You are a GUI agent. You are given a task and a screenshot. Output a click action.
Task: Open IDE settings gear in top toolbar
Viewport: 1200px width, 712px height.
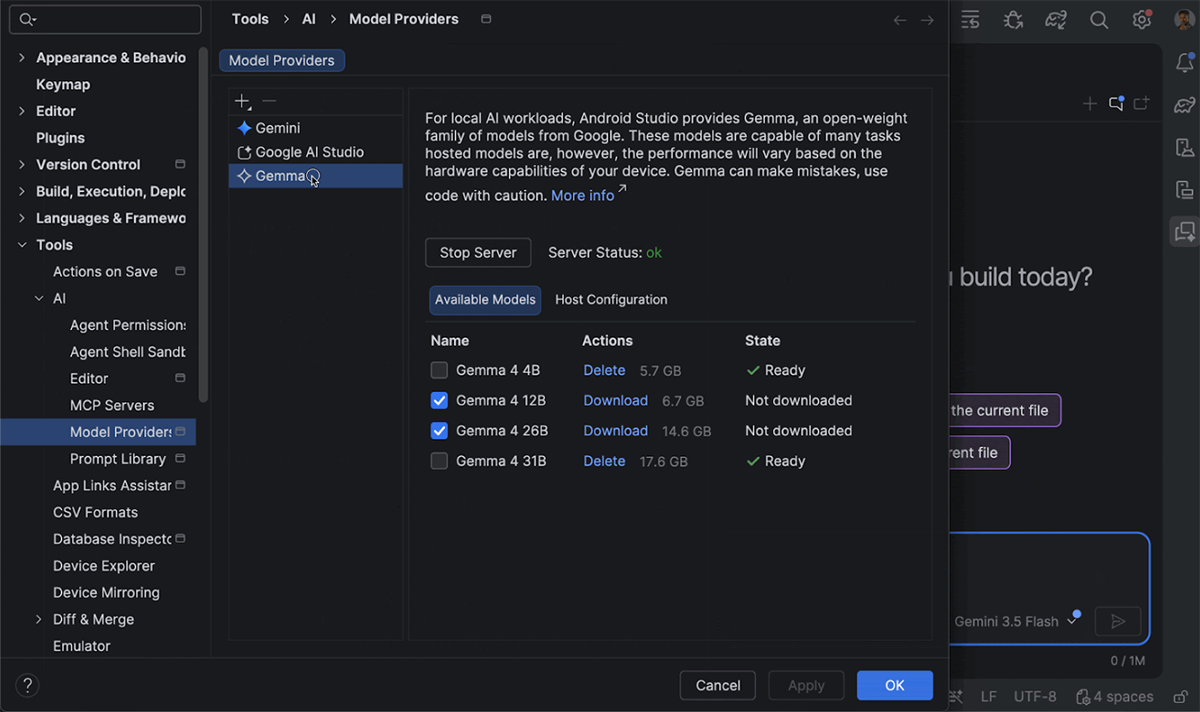[1142, 20]
